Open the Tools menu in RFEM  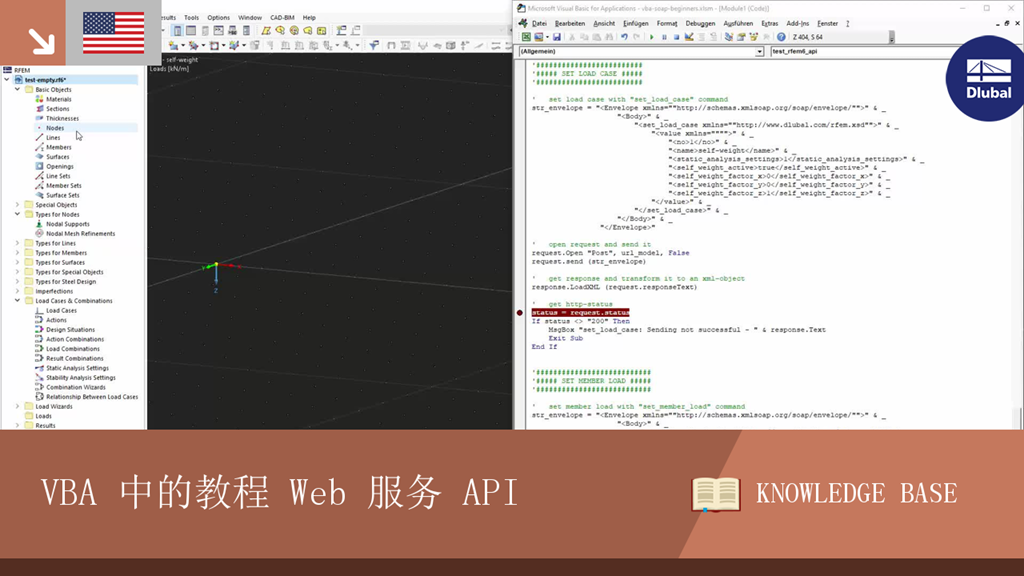[191, 18]
